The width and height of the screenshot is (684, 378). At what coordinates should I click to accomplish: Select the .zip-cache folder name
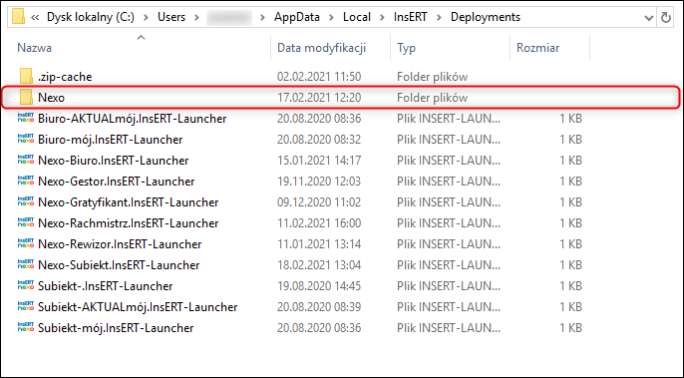tap(65, 77)
